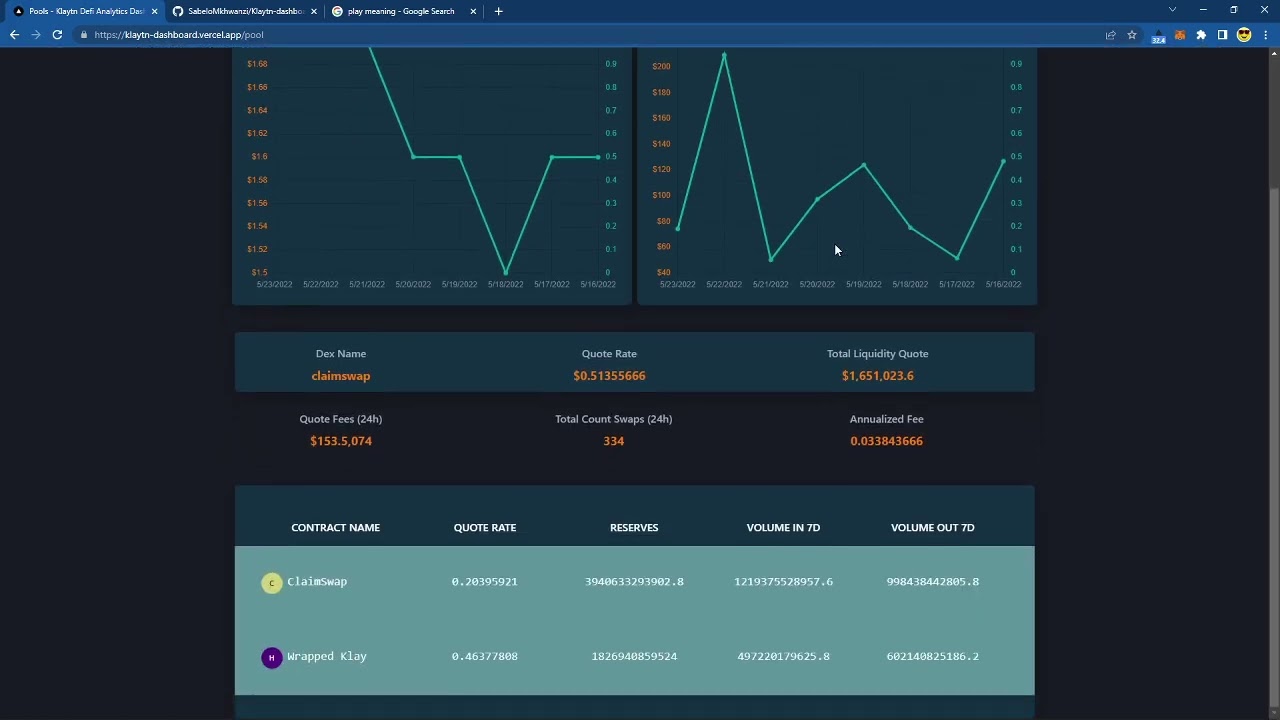The height and width of the screenshot is (720, 1280).
Task: Click reserves value 3940633293902.8
Action: 634,581
